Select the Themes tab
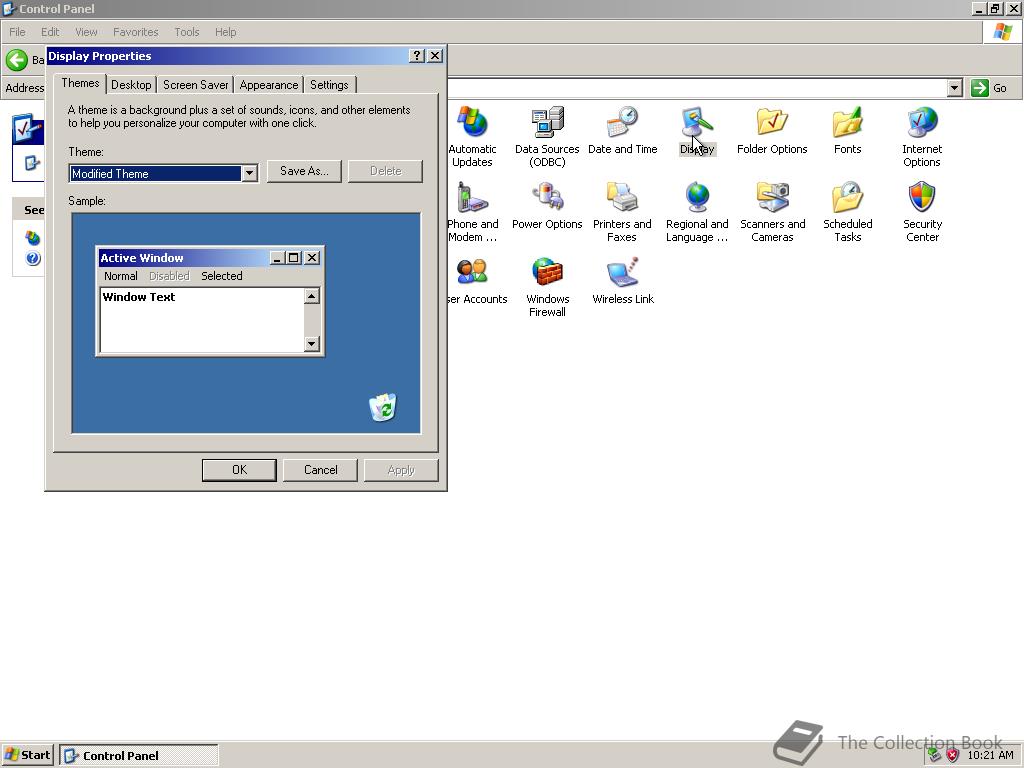 click(x=80, y=83)
